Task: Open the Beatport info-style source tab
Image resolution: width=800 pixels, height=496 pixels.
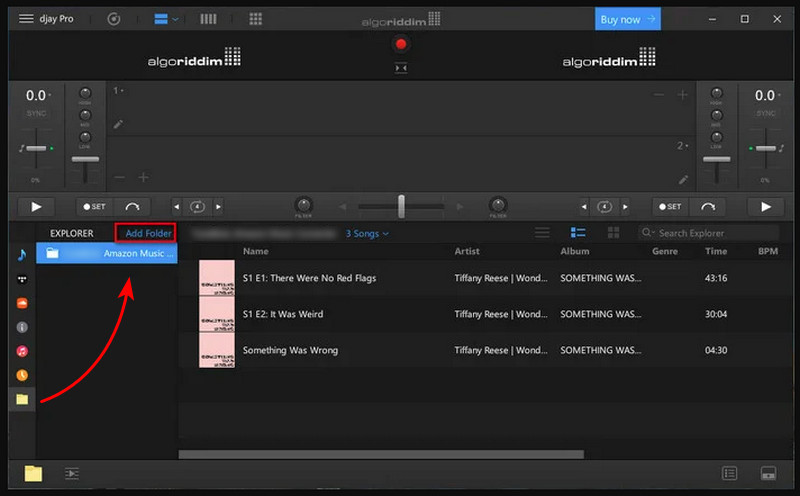Action: [x=22, y=327]
